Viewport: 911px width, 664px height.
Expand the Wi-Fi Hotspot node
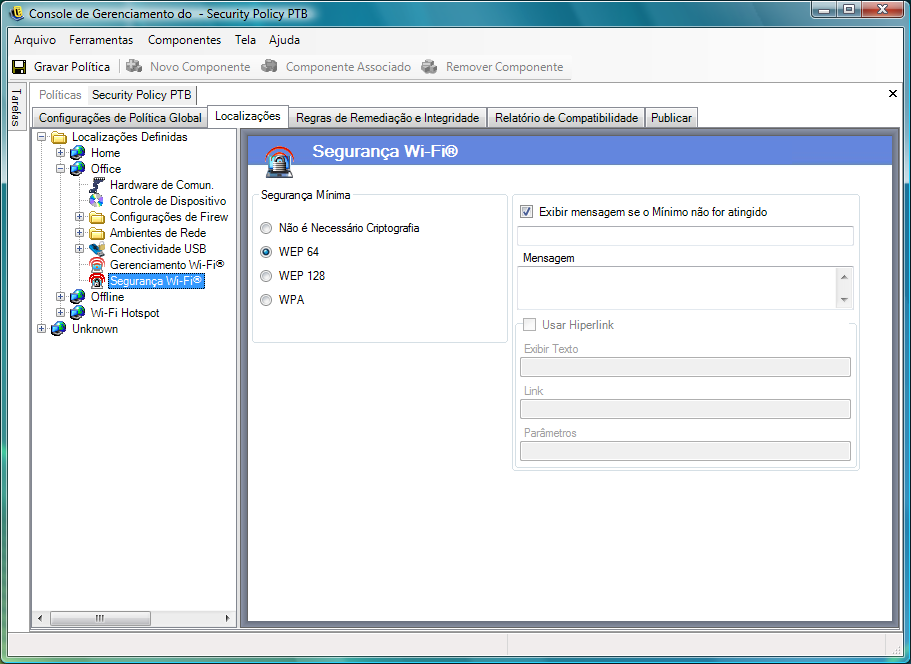pyautogui.click(x=60, y=313)
